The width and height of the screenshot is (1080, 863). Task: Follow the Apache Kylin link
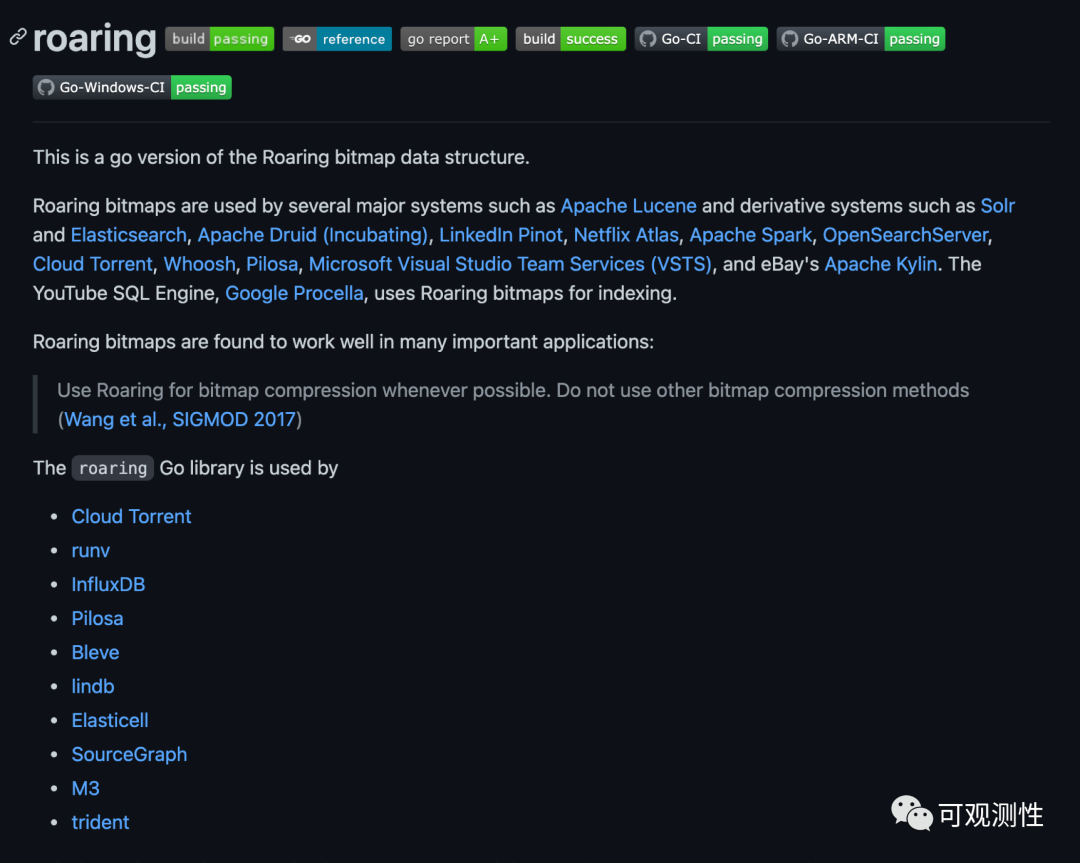pyautogui.click(x=880, y=264)
